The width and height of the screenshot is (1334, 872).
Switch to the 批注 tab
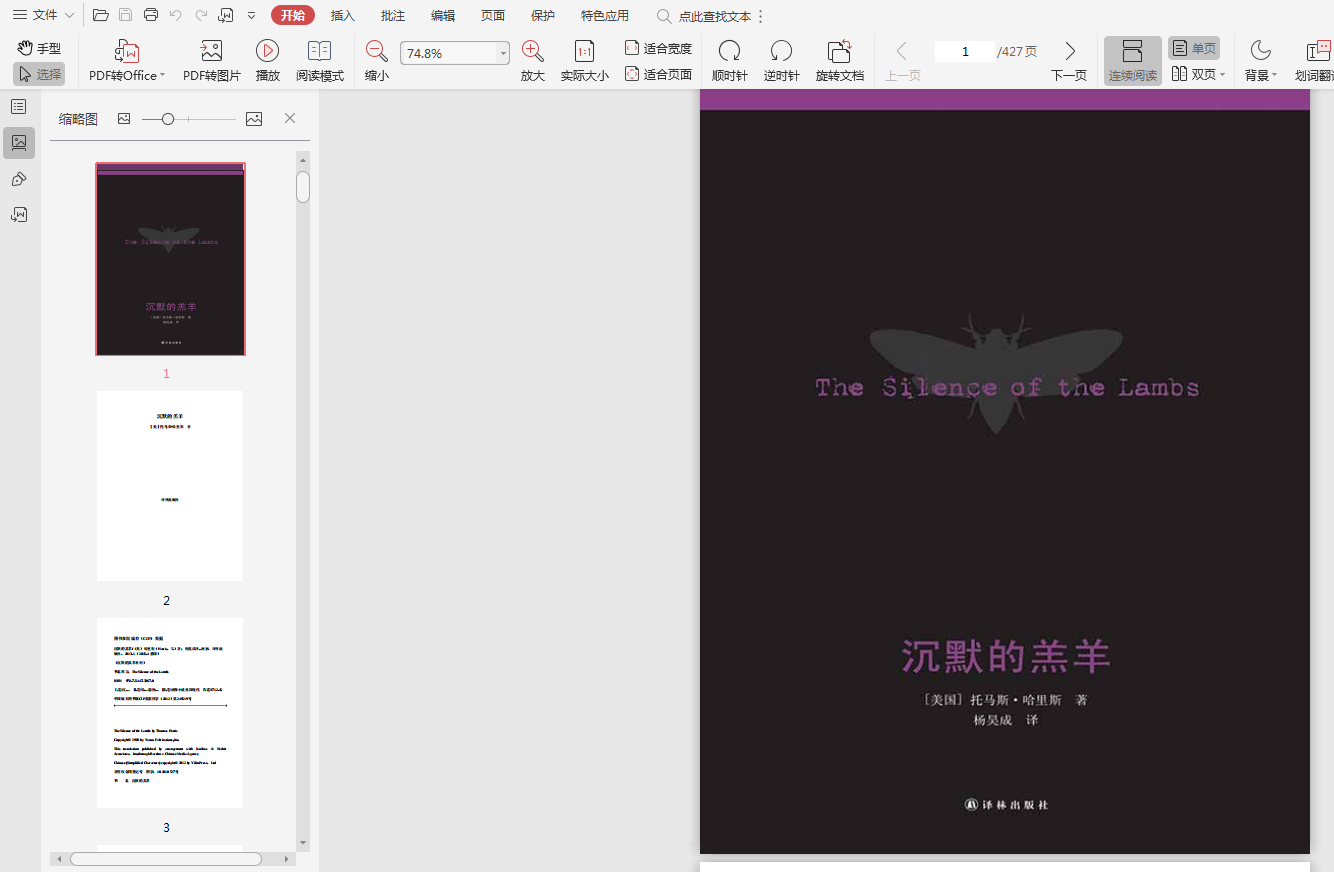click(393, 15)
